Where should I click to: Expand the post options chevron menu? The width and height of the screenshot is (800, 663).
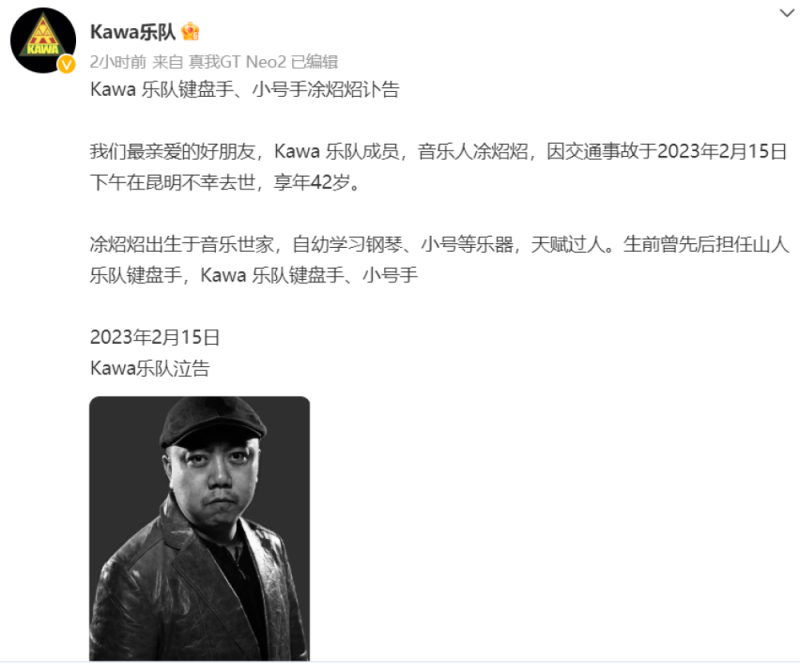[x=787, y=13]
